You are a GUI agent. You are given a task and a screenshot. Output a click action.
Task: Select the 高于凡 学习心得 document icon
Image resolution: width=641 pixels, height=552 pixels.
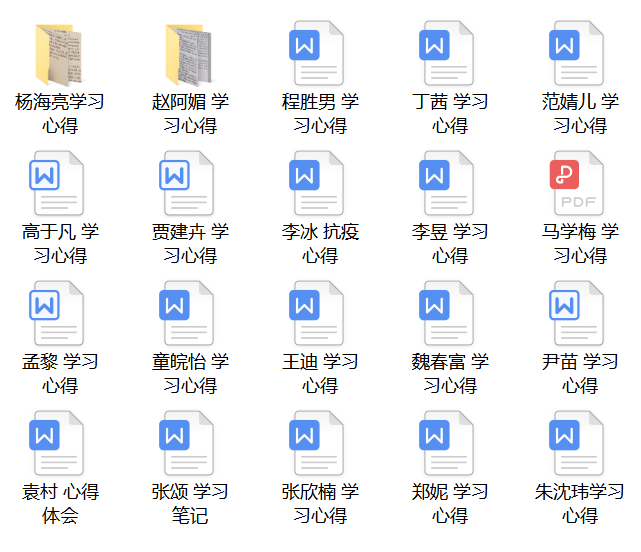56,183
